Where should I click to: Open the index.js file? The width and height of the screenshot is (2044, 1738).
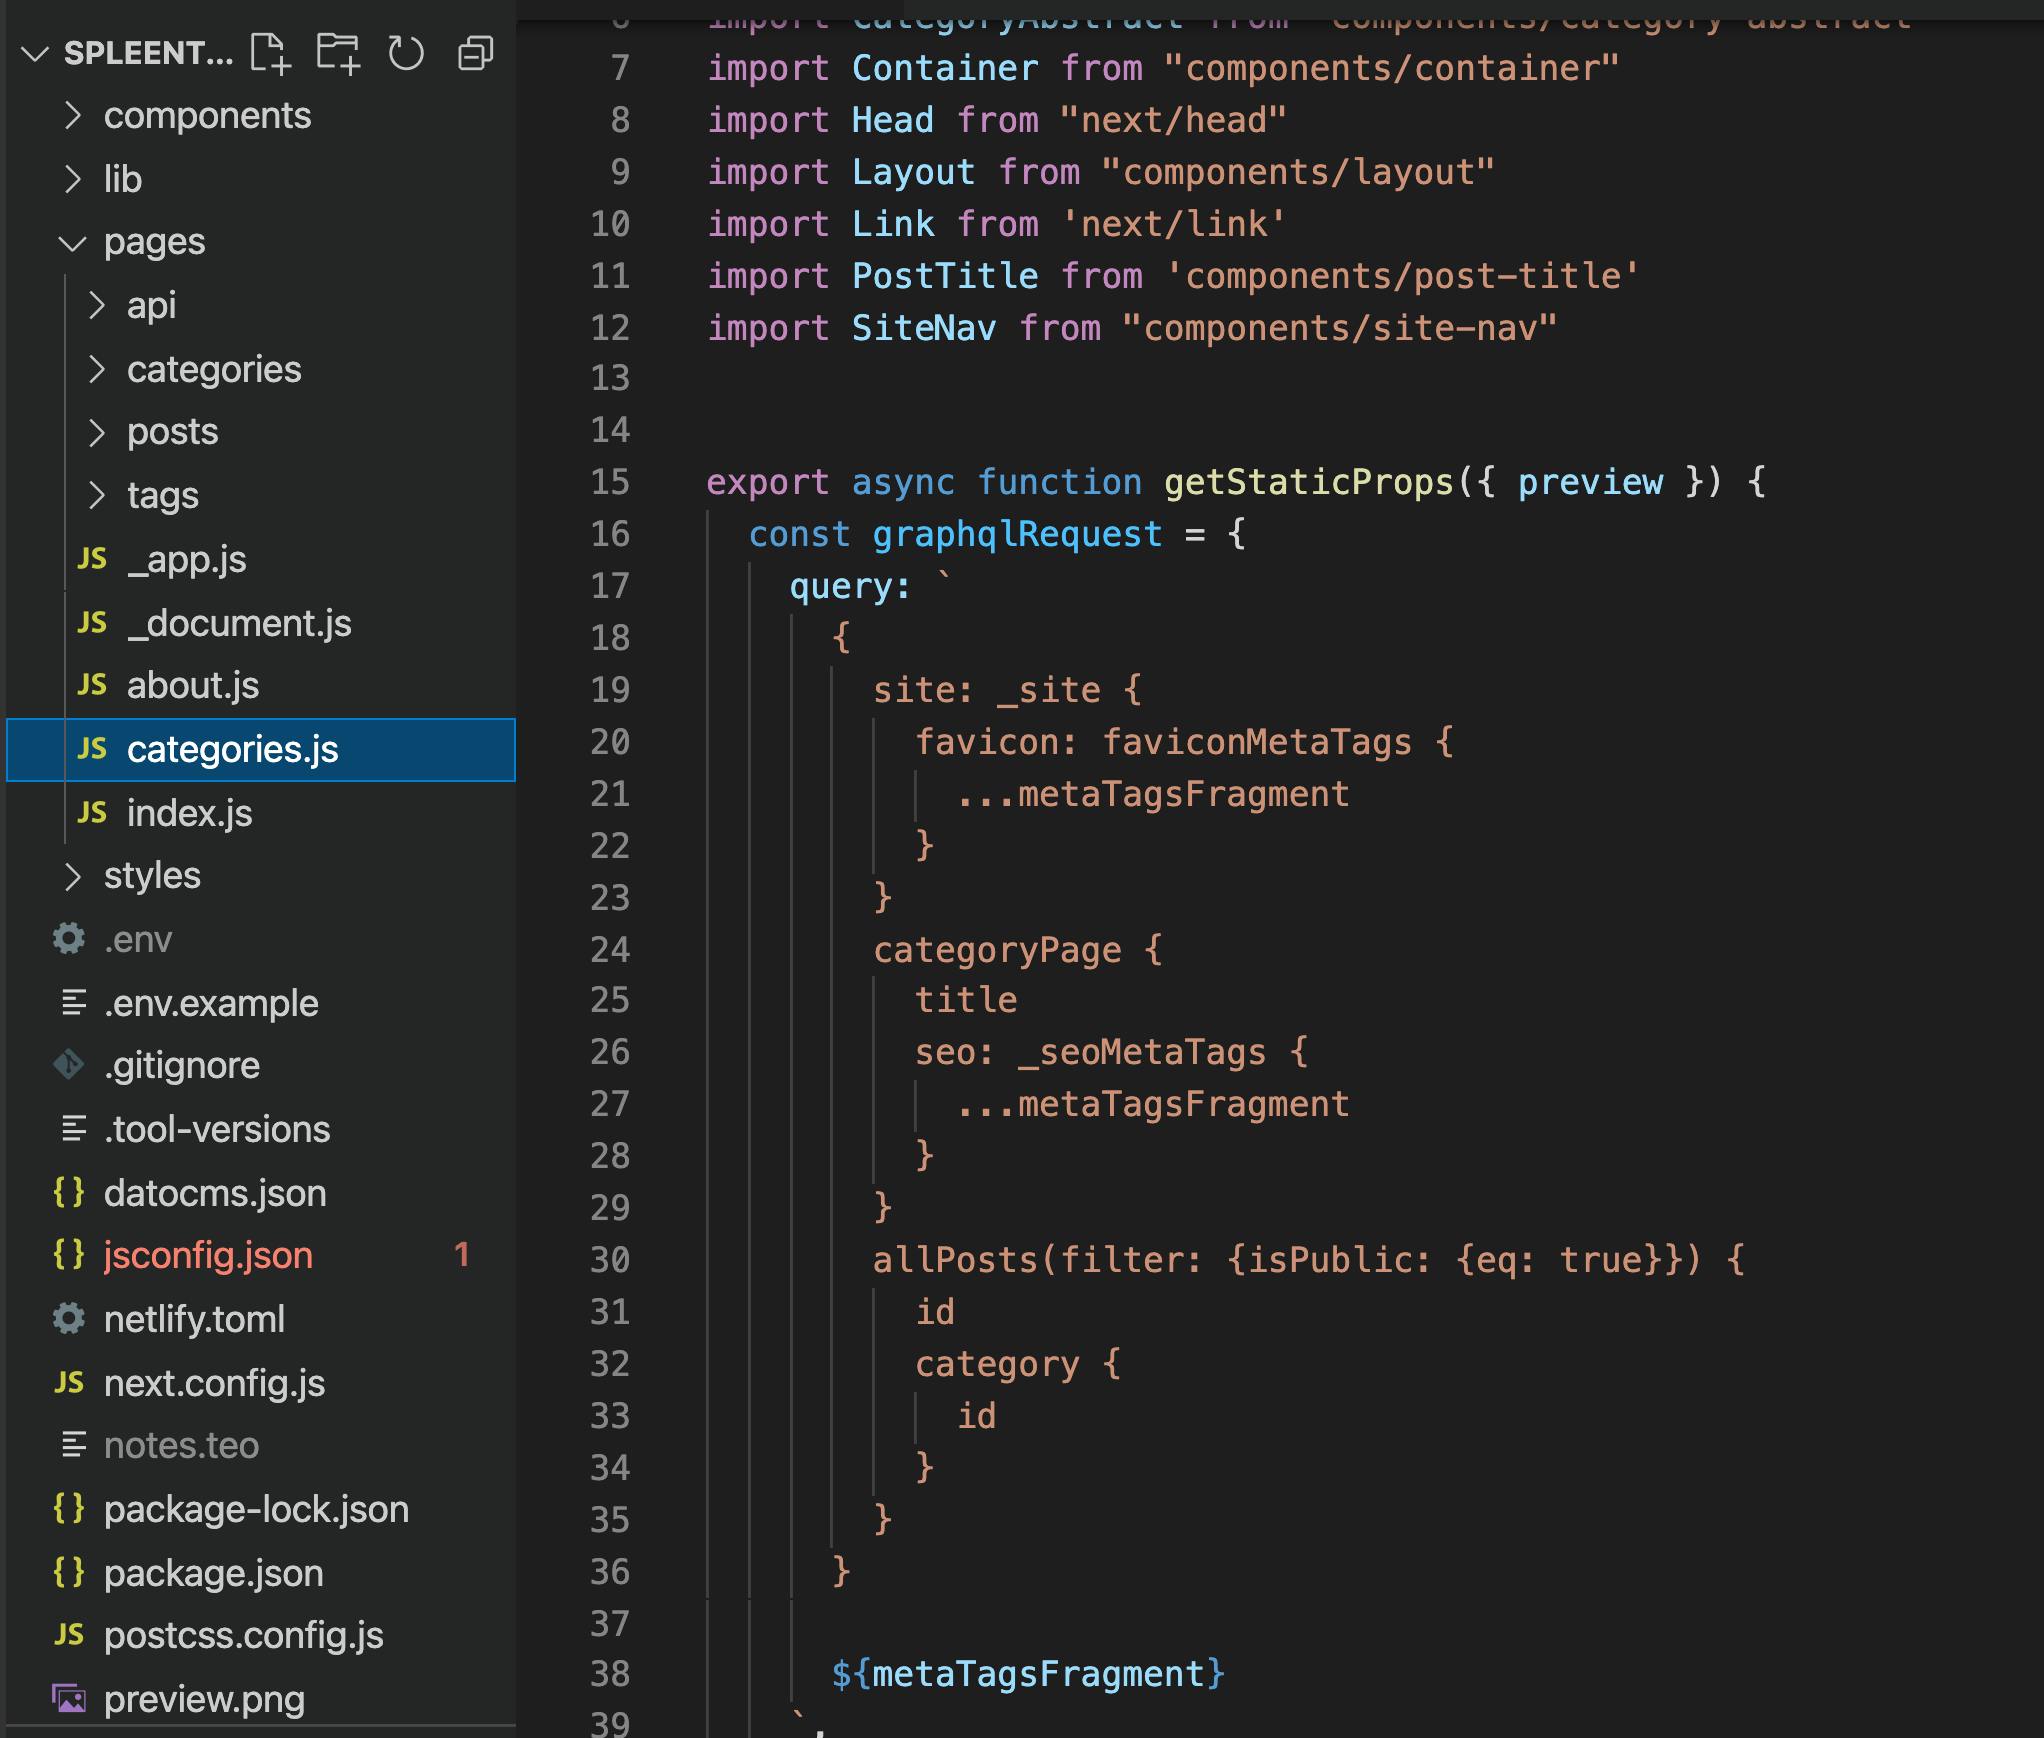point(189,813)
